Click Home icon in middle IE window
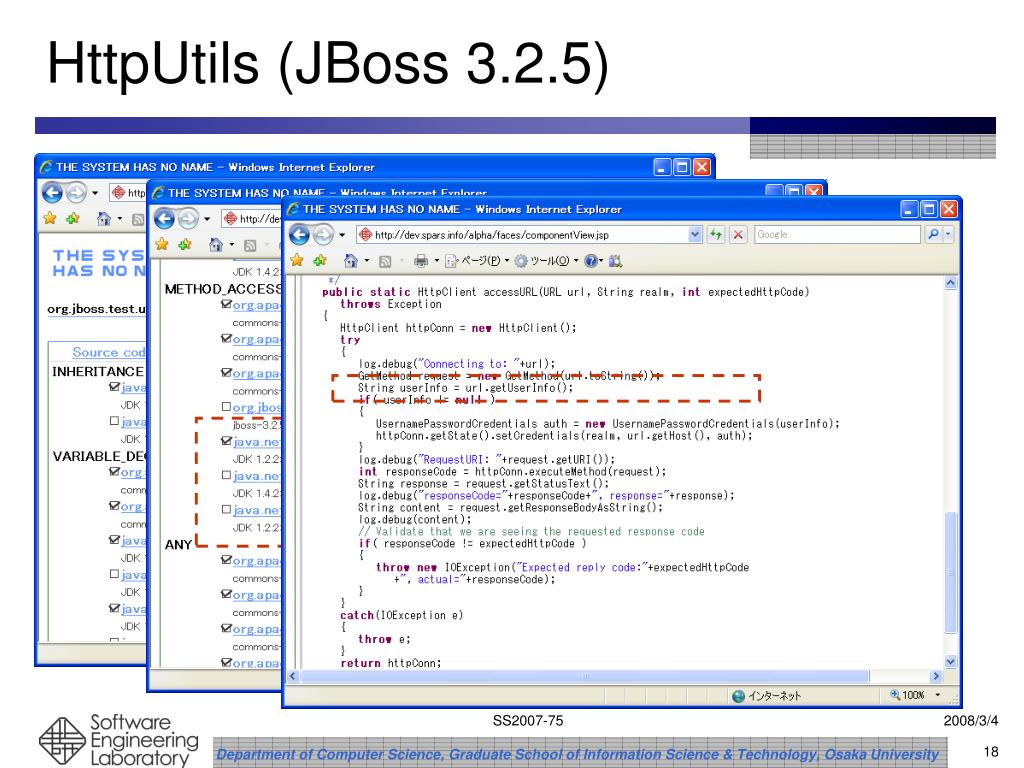Screen dimensions: 1024x768 [x=216, y=245]
